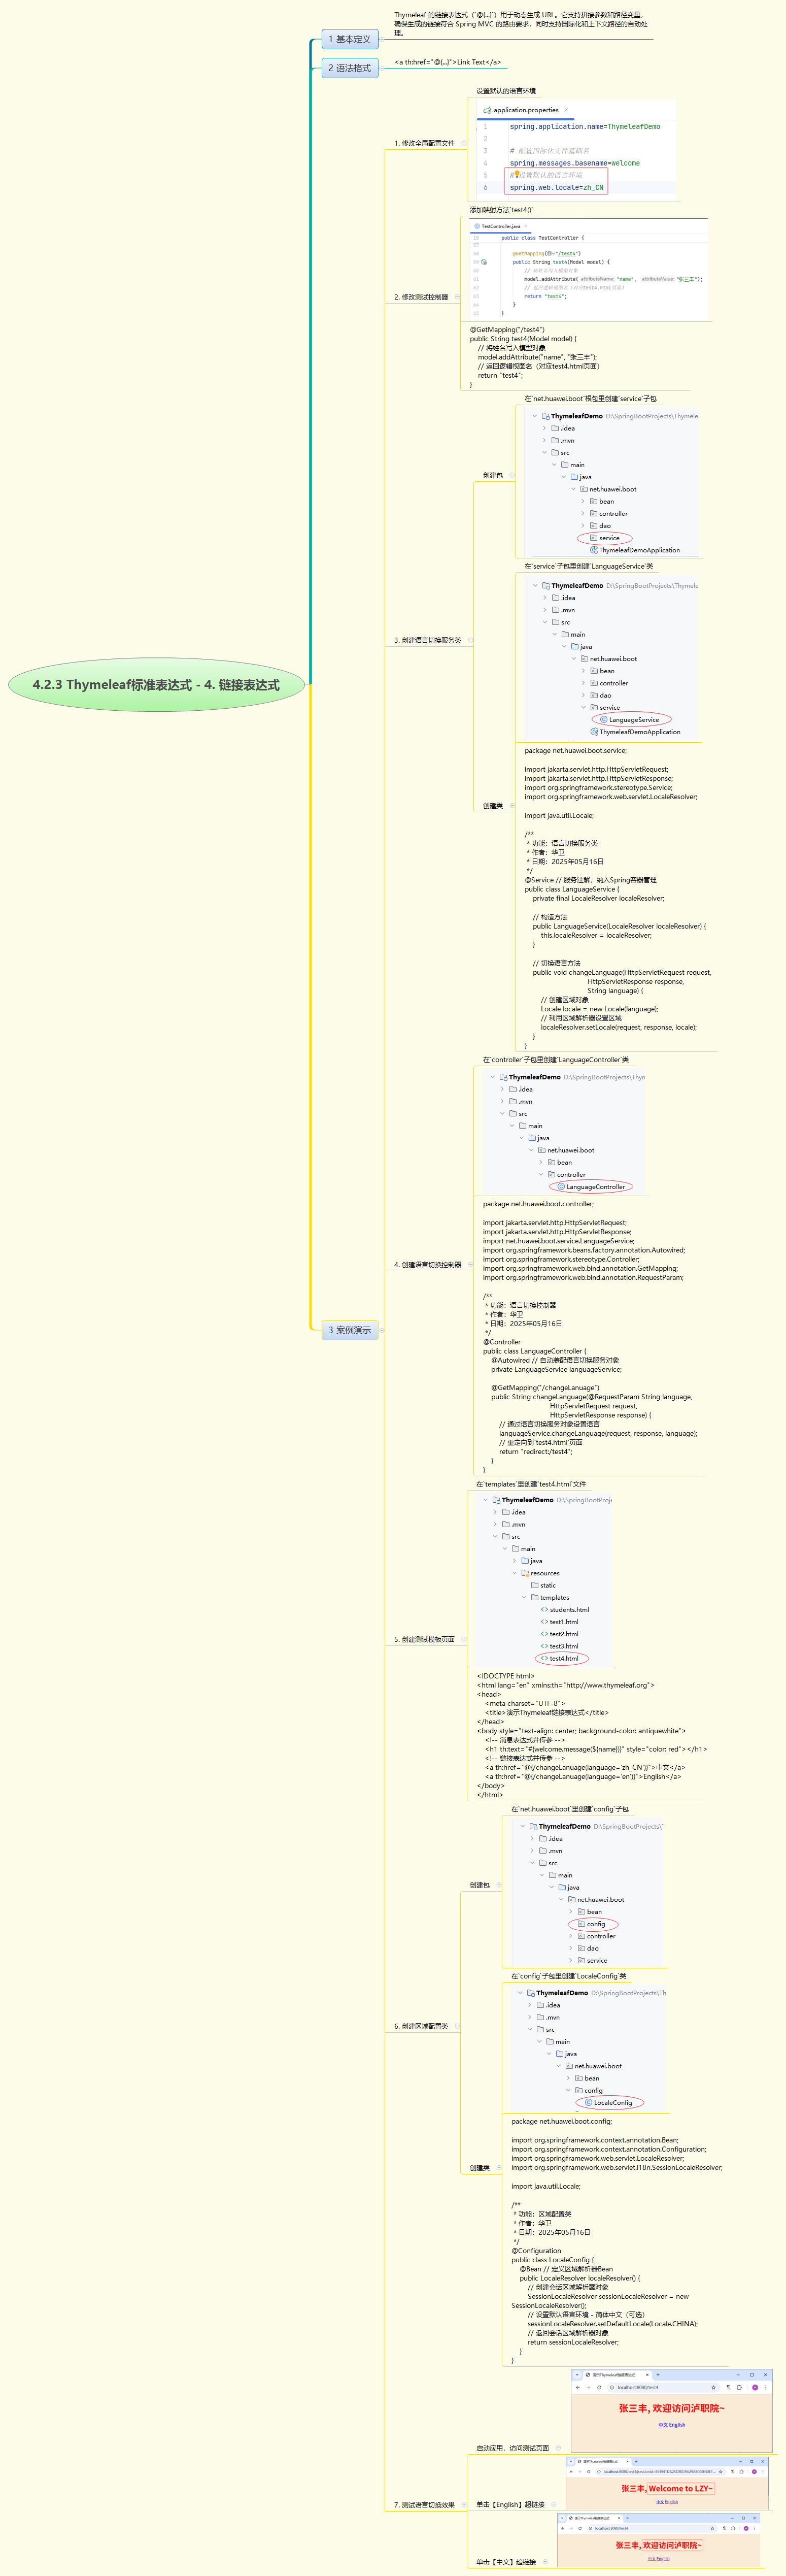Open the application.properties editor tab
The height and width of the screenshot is (2576, 786).
pyautogui.click(x=525, y=110)
